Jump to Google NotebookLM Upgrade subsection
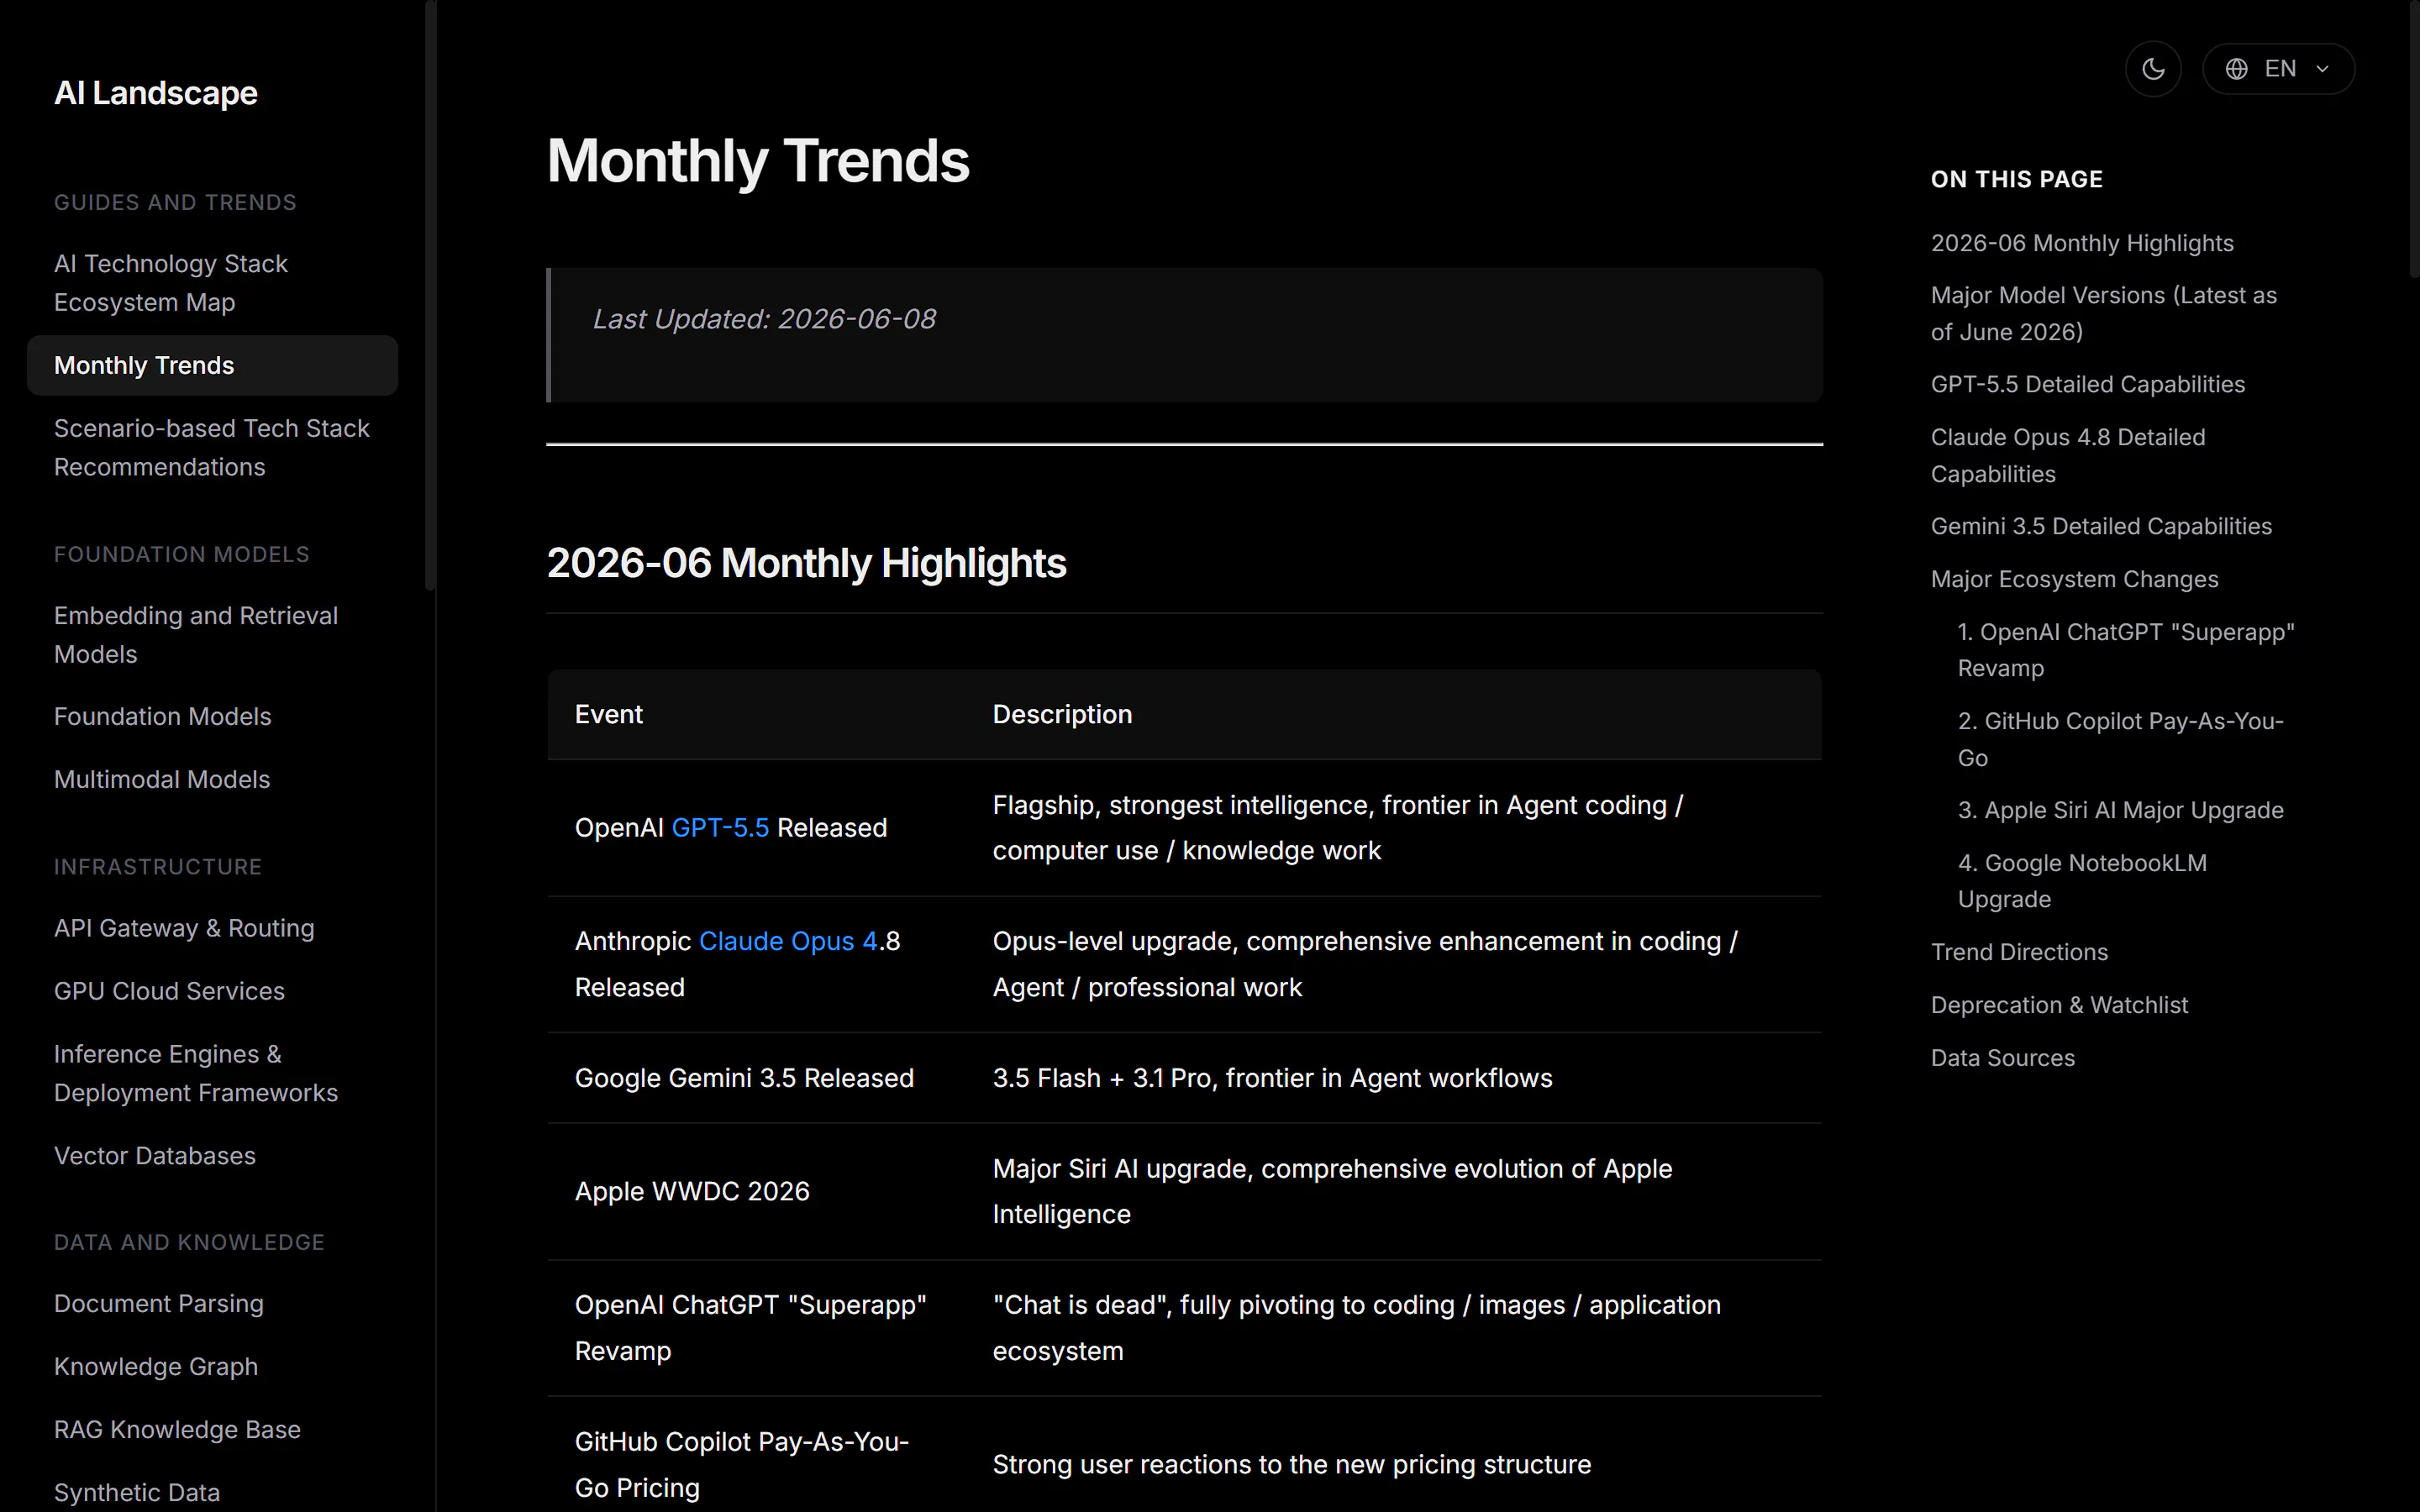Image resolution: width=2420 pixels, height=1512 pixels. coord(2082,882)
